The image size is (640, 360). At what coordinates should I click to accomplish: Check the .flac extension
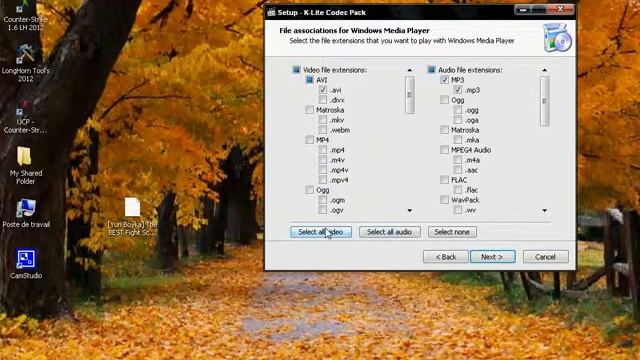458,190
